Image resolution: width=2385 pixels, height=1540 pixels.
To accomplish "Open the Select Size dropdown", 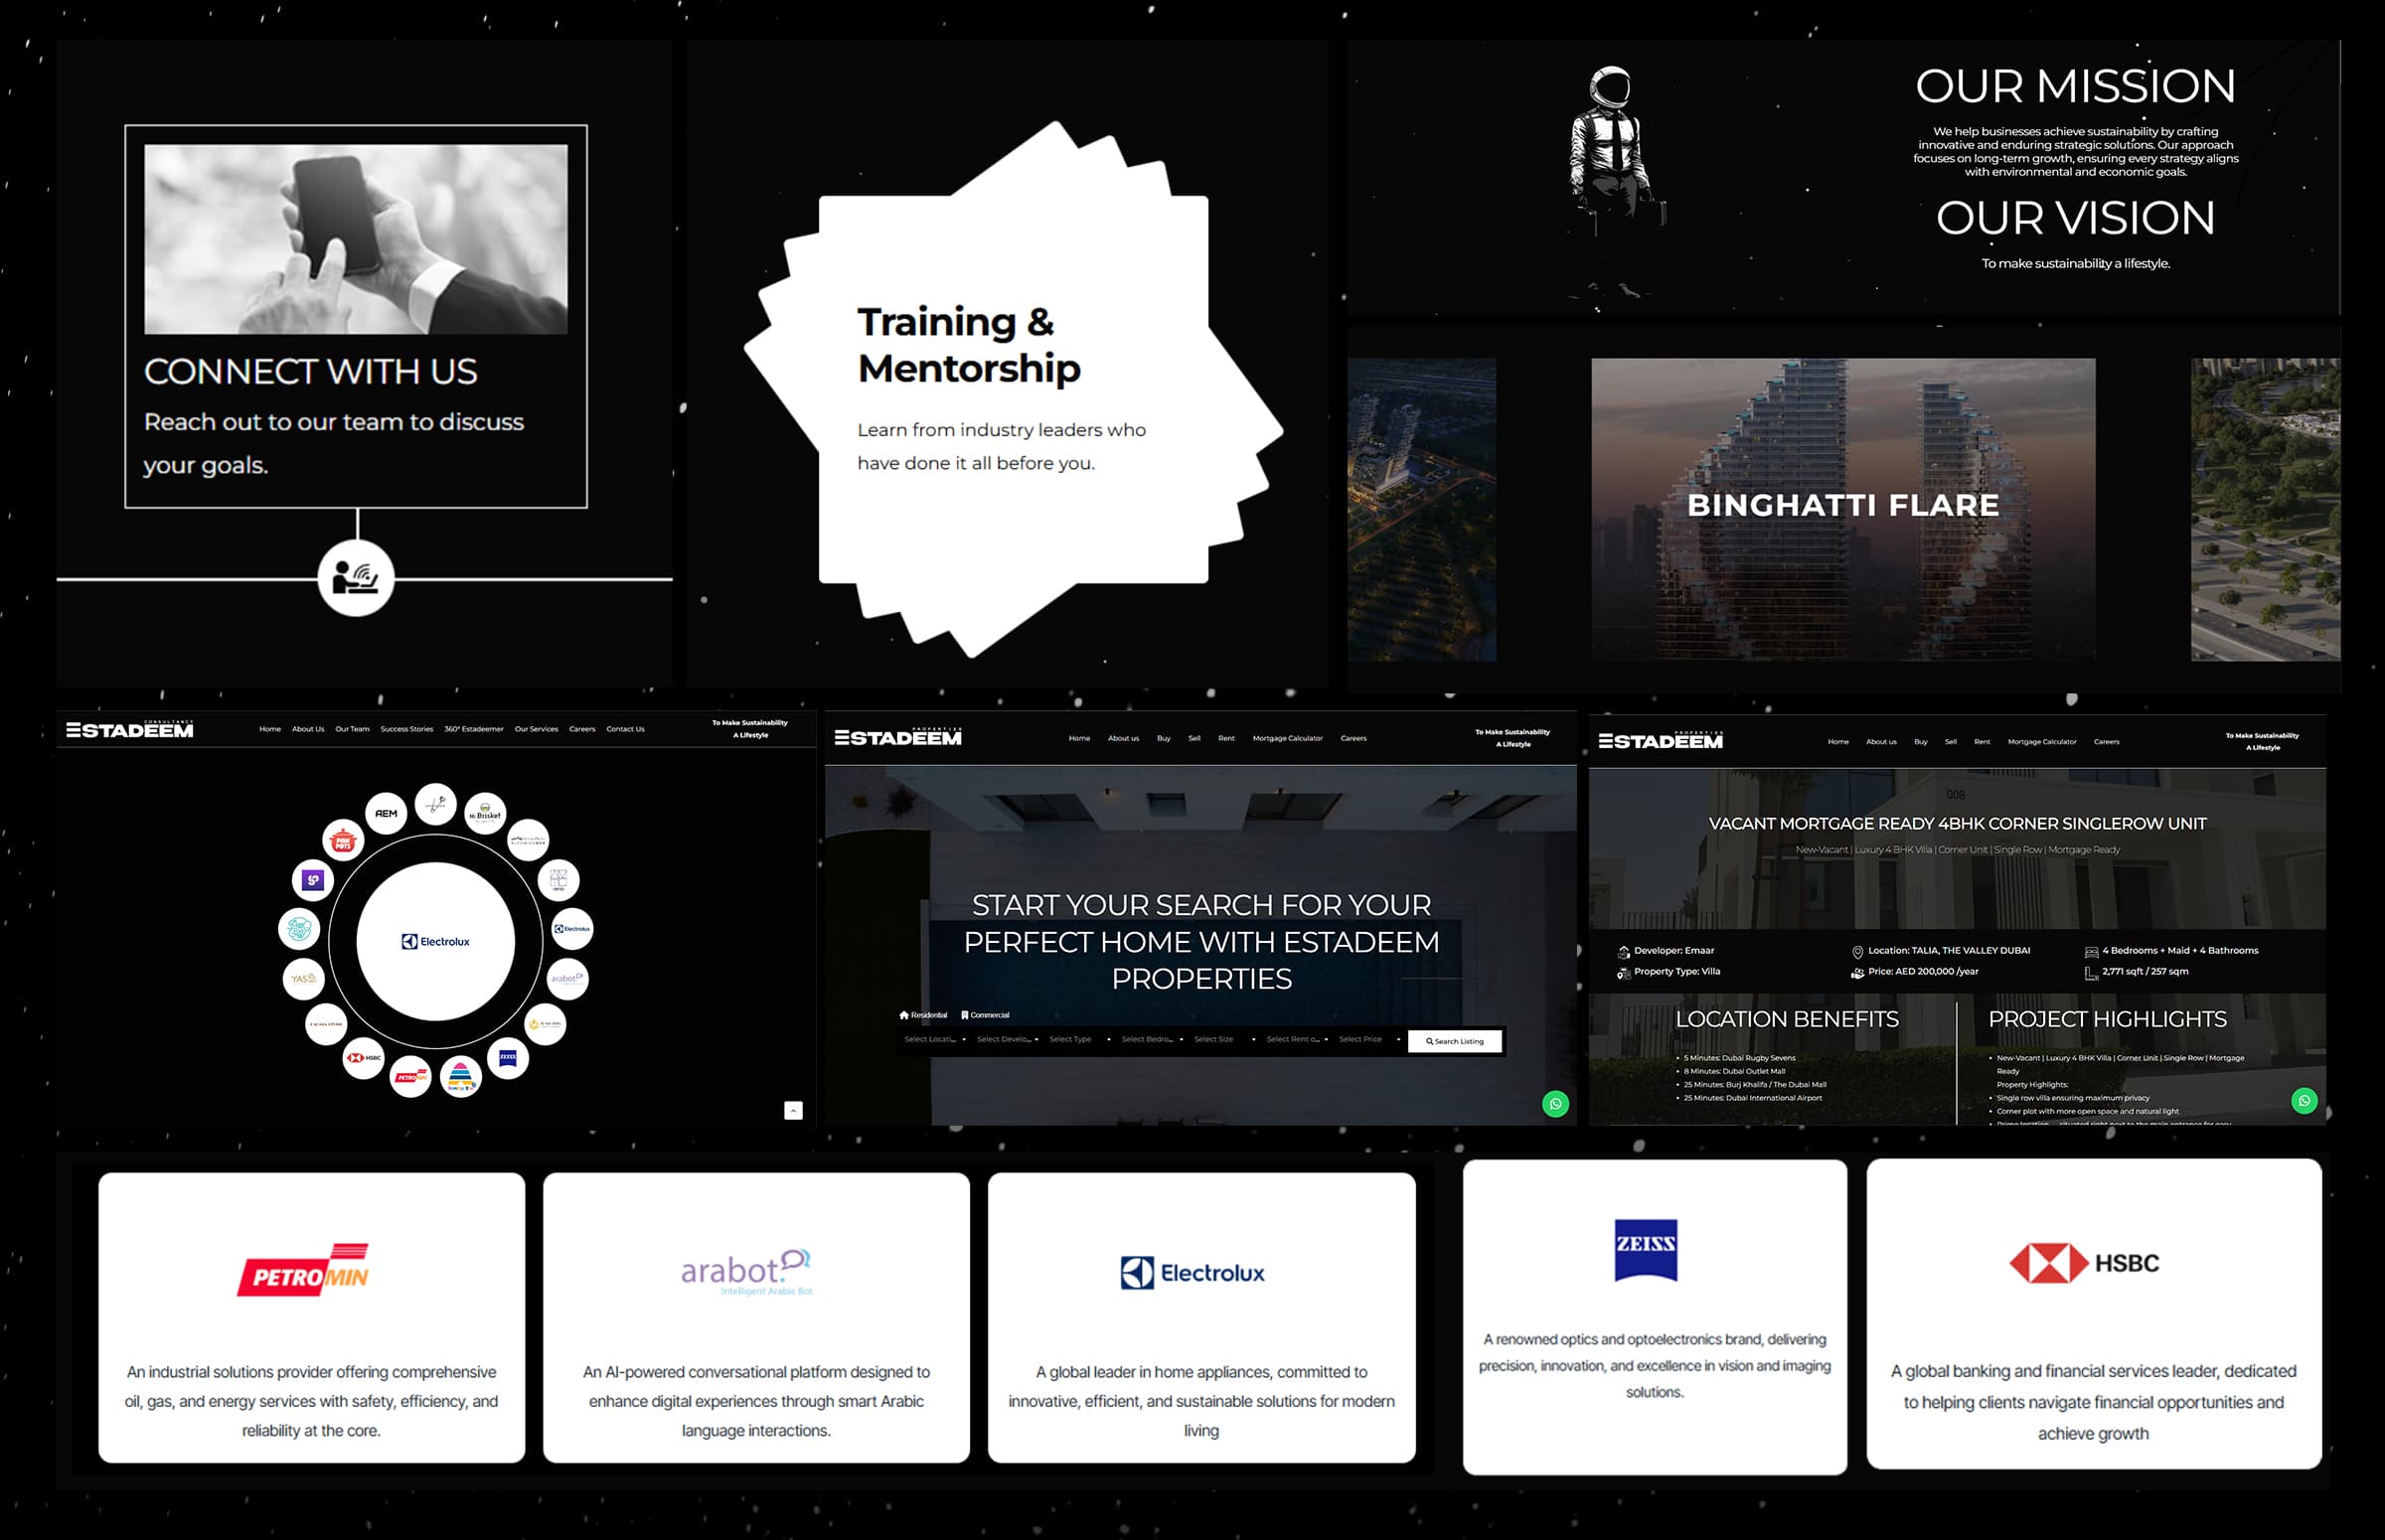I will point(1224,1040).
